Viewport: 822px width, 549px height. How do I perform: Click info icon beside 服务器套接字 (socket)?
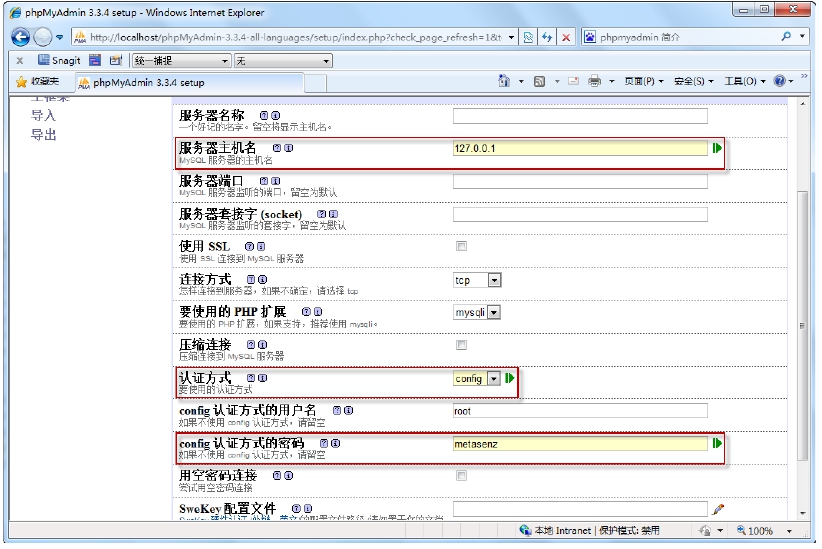pyautogui.click(x=333, y=214)
